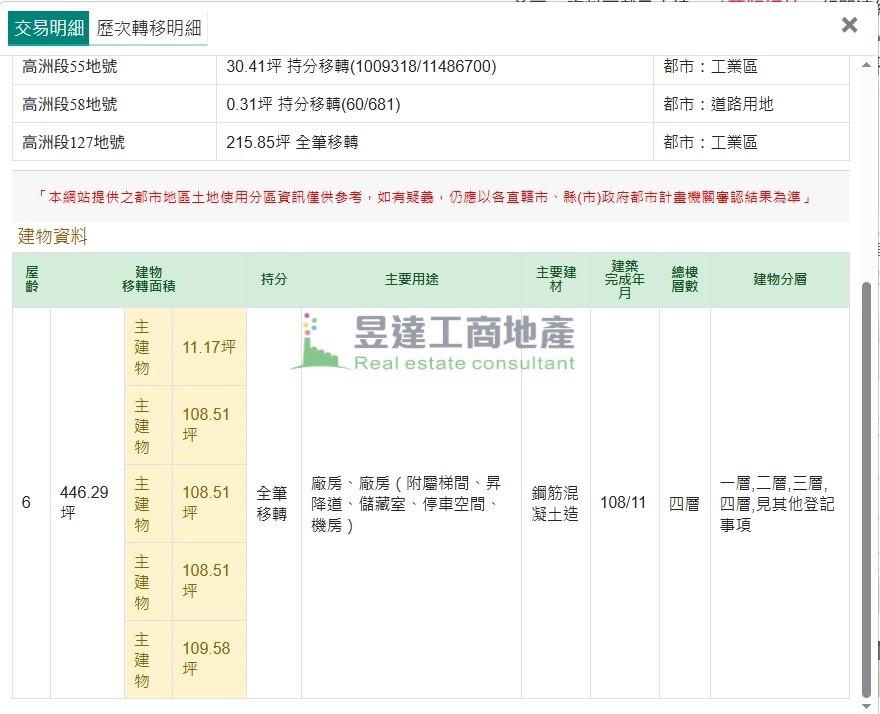
Task: Switch to the 交易明細 tab
Action: [48, 28]
